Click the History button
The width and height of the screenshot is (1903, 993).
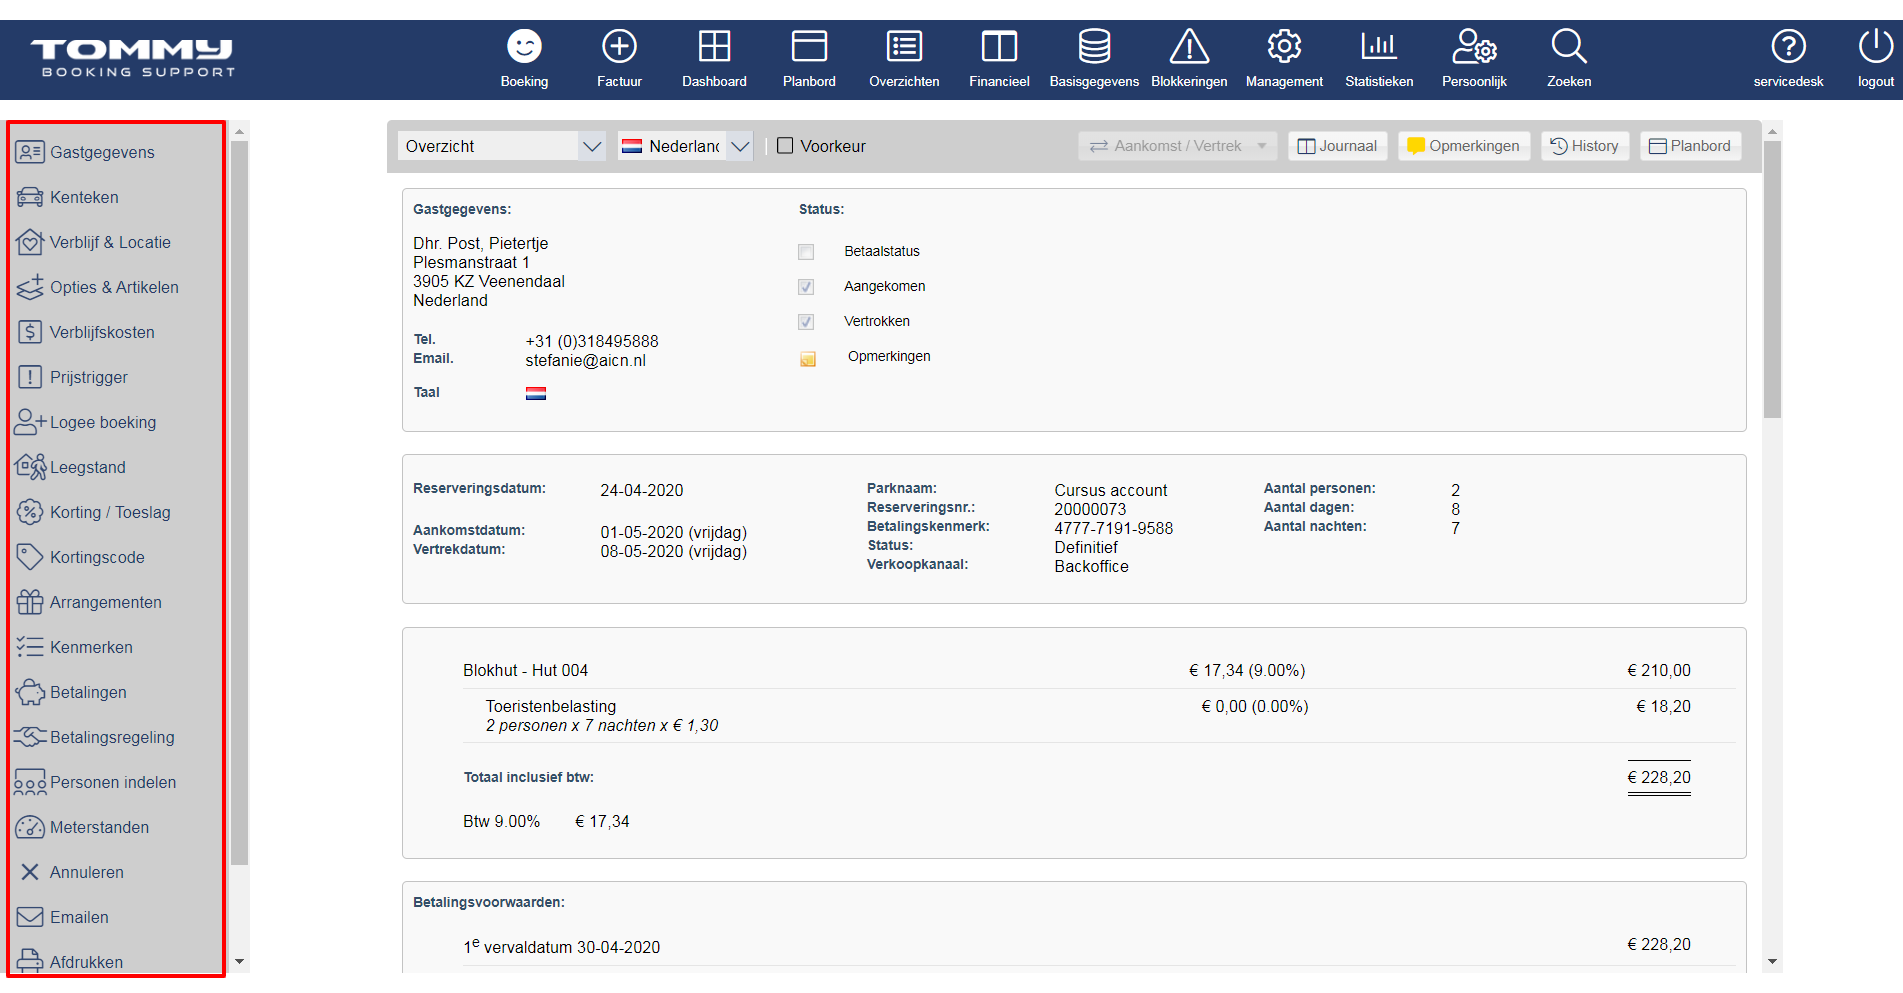tap(1584, 146)
